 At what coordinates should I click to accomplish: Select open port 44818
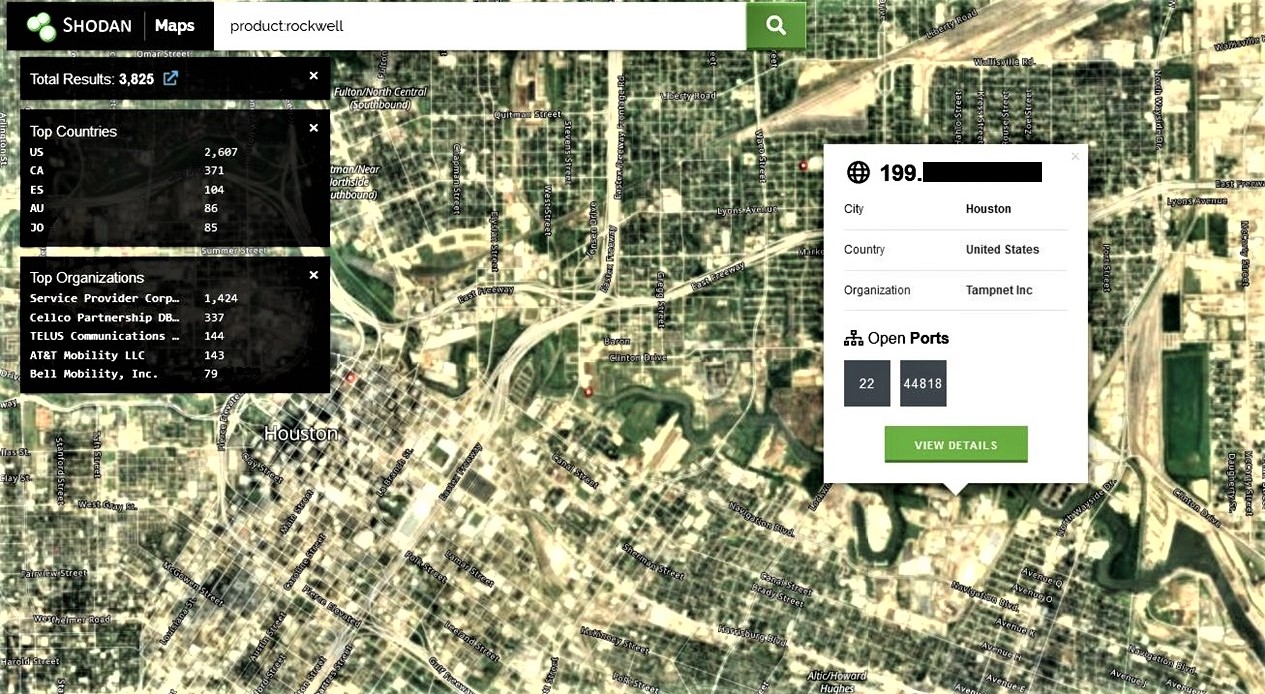[923, 383]
